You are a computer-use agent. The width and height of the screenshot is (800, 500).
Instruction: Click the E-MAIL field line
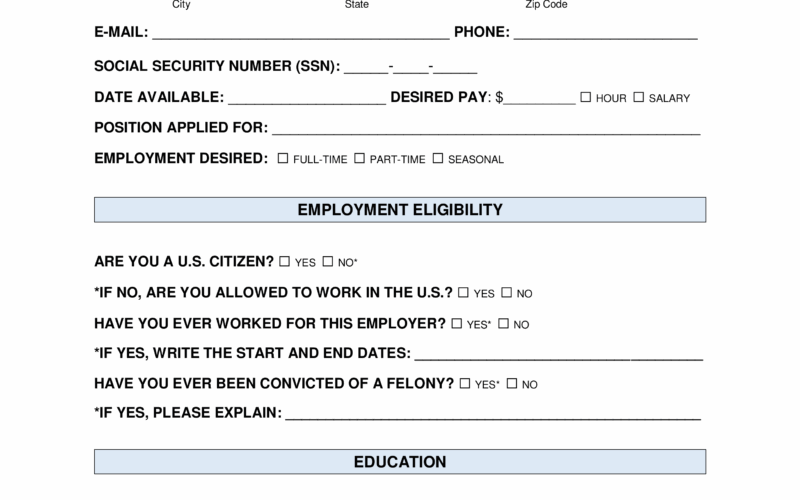pos(300,32)
